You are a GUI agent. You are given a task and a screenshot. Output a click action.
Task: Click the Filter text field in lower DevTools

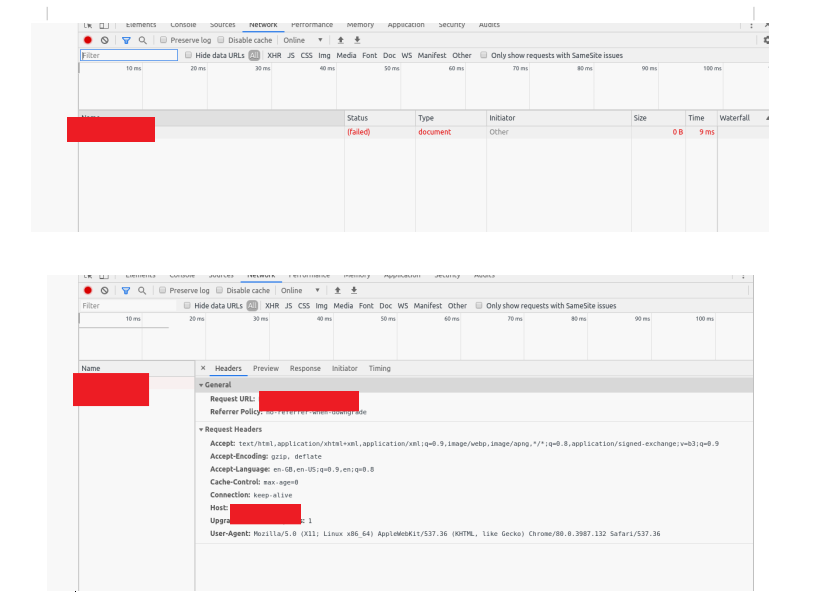coord(128,305)
